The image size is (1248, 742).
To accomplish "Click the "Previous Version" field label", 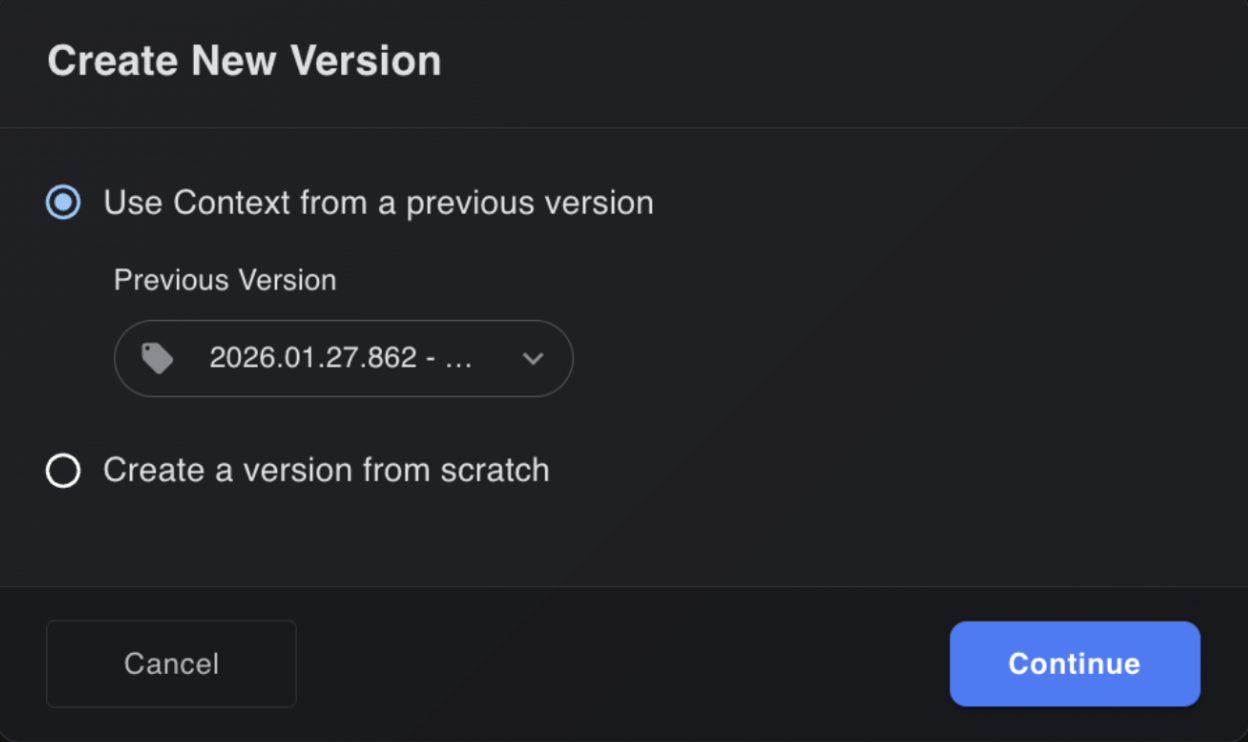I will (x=225, y=280).
